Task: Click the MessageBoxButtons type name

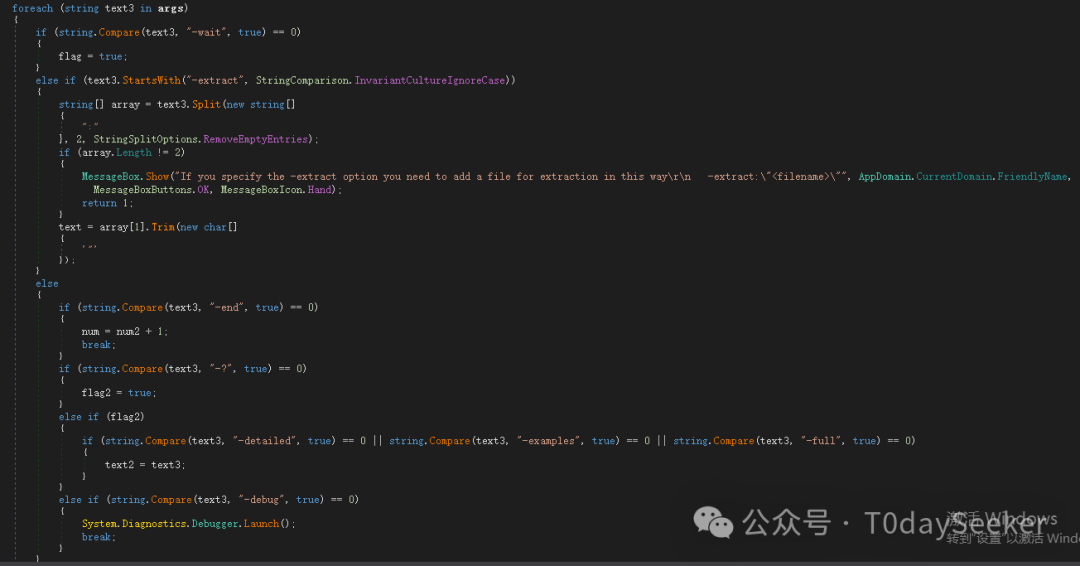Action: 143,189
